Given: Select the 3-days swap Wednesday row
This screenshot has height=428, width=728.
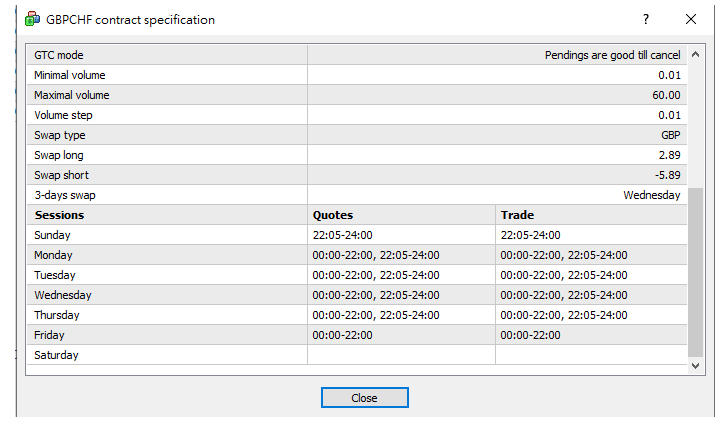Looking at the screenshot, I should tap(357, 195).
